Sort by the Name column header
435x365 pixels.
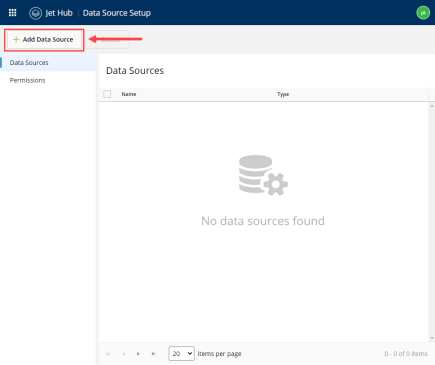[x=129, y=94]
